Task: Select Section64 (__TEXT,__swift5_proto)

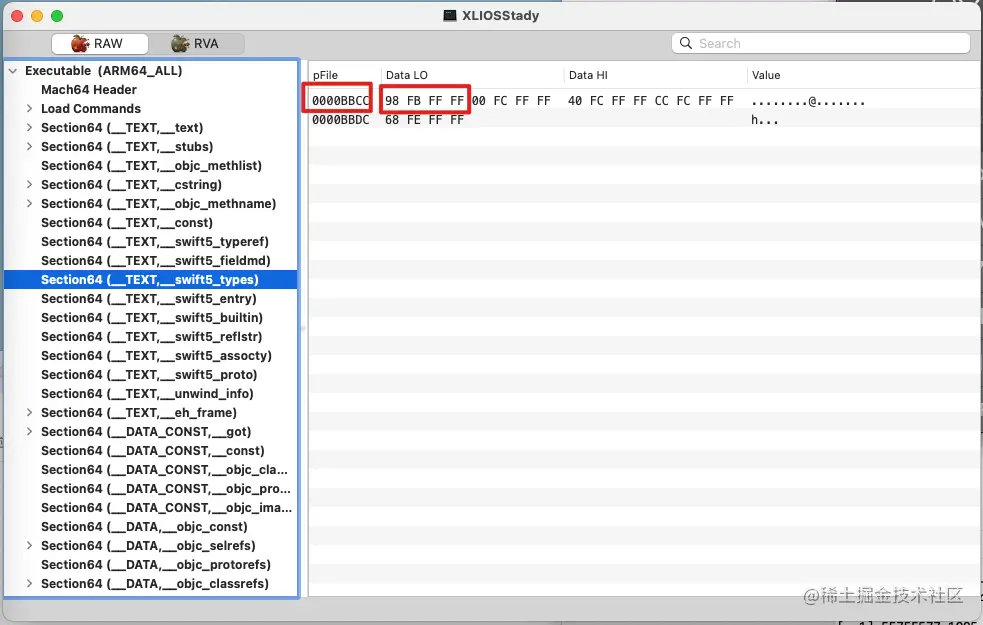Action: click(x=151, y=374)
